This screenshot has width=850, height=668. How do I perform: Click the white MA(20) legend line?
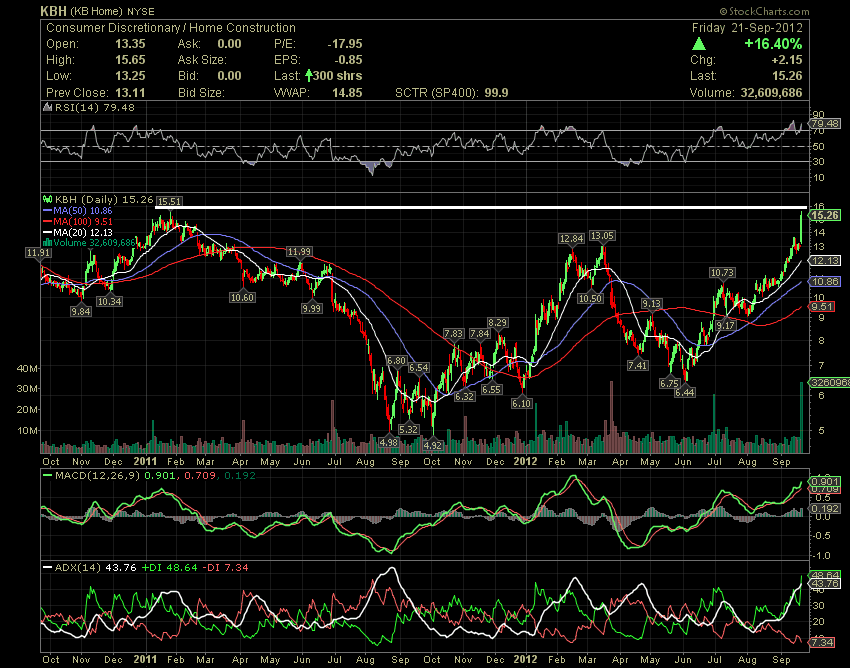coord(48,232)
